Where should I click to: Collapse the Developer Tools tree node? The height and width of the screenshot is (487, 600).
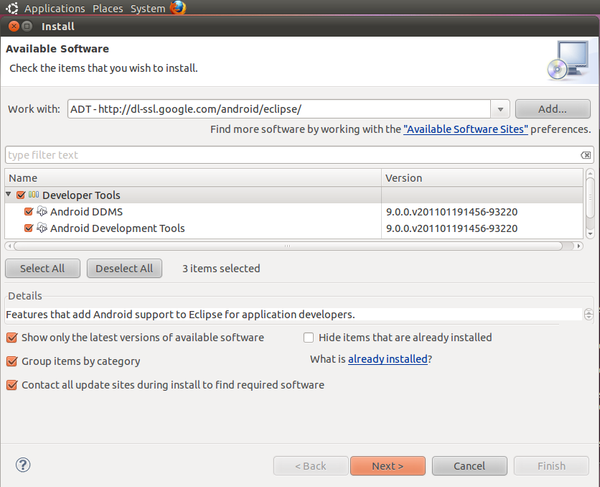pyautogui.click(x=8, y=194)
